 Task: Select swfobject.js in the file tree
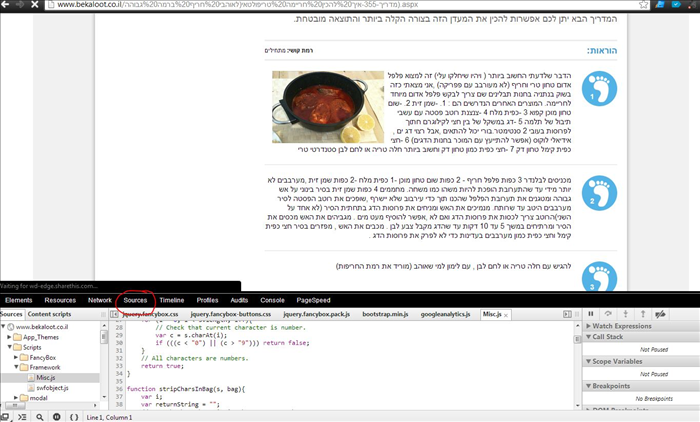53,387
